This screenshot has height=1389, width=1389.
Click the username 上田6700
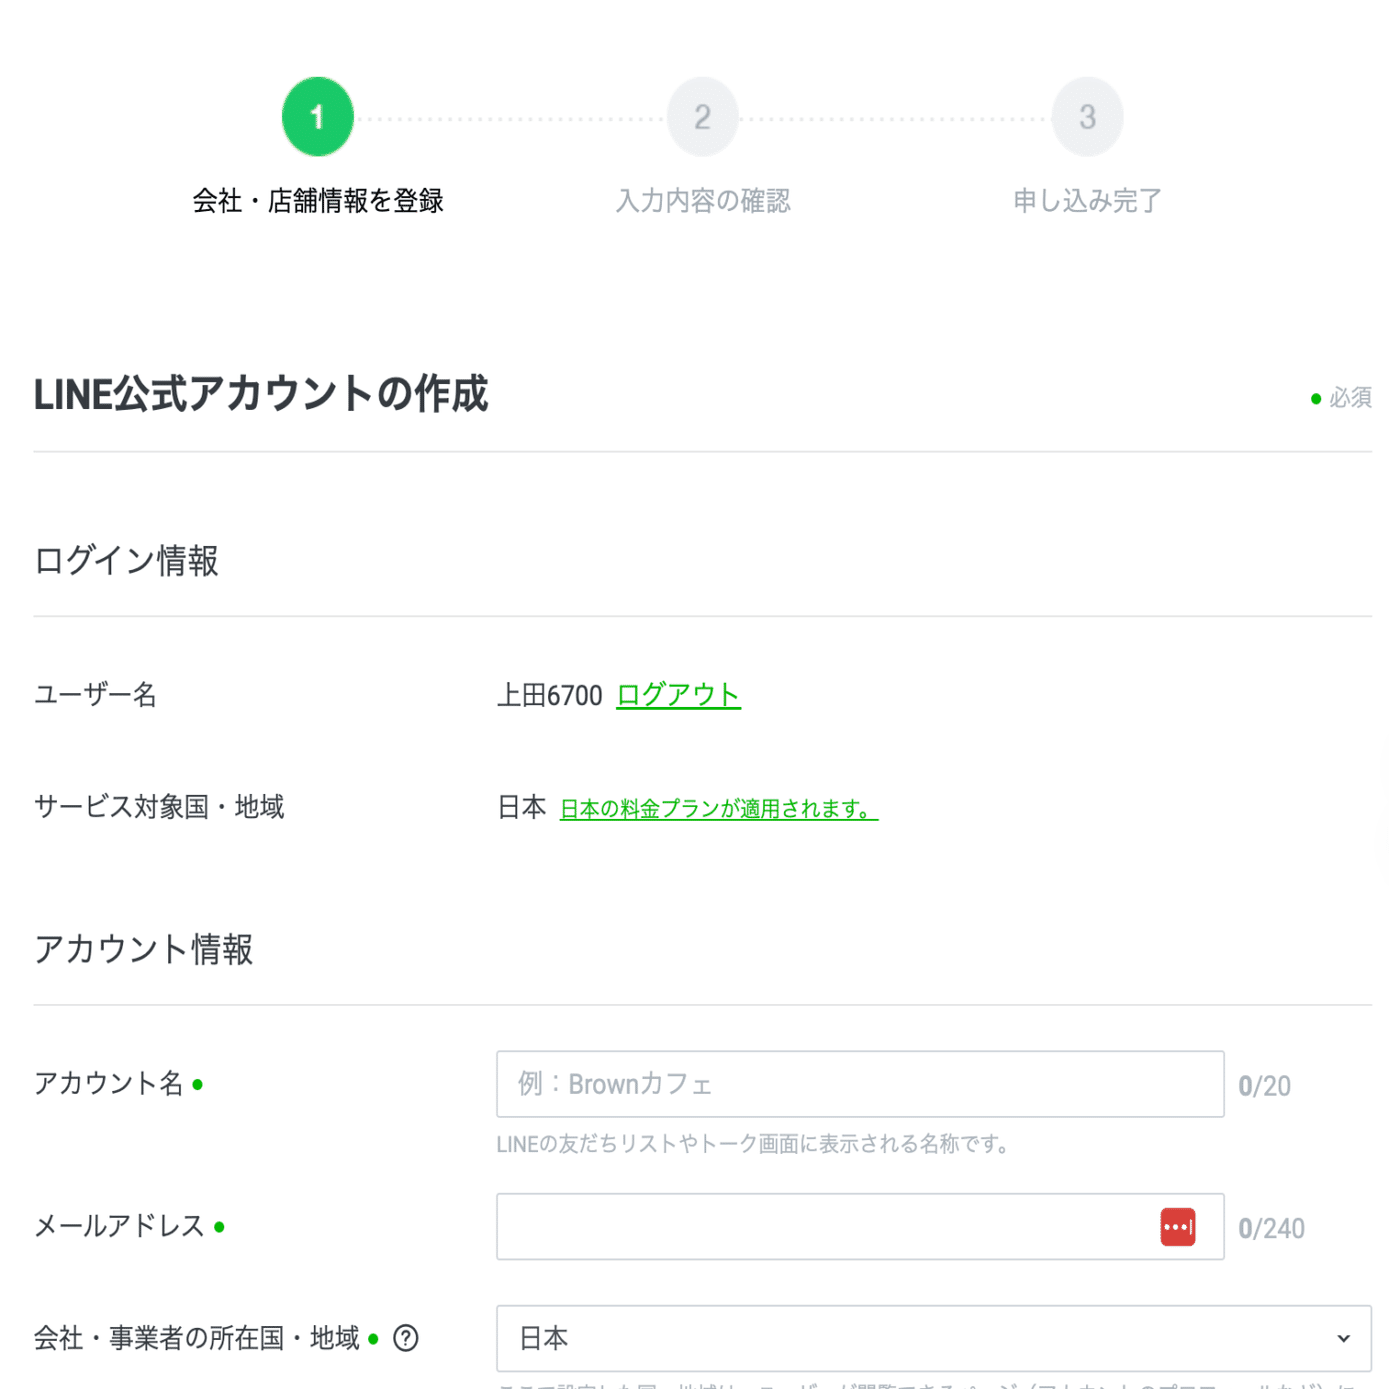547,694
